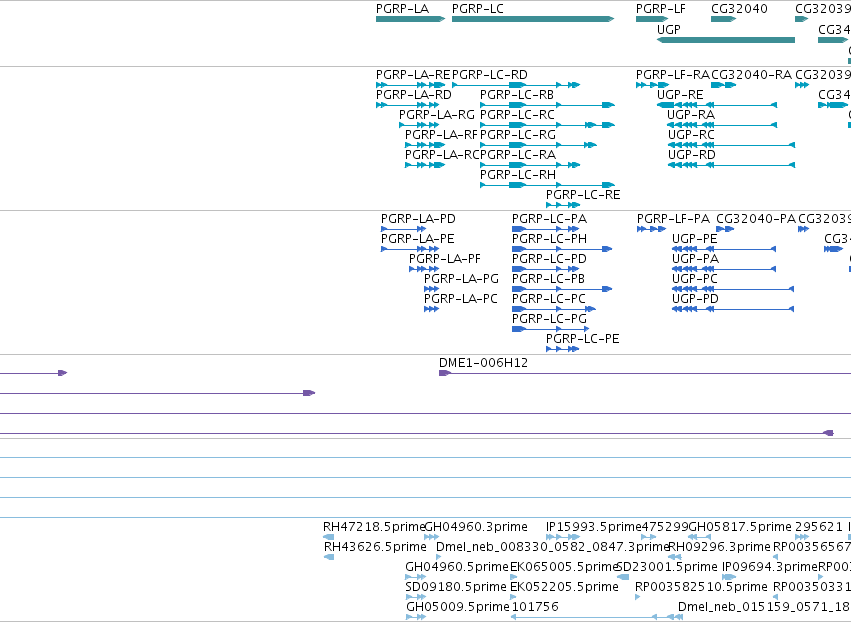Click protein PGRP-LF-PA
The image size is (851, 622).
[651, 229]
